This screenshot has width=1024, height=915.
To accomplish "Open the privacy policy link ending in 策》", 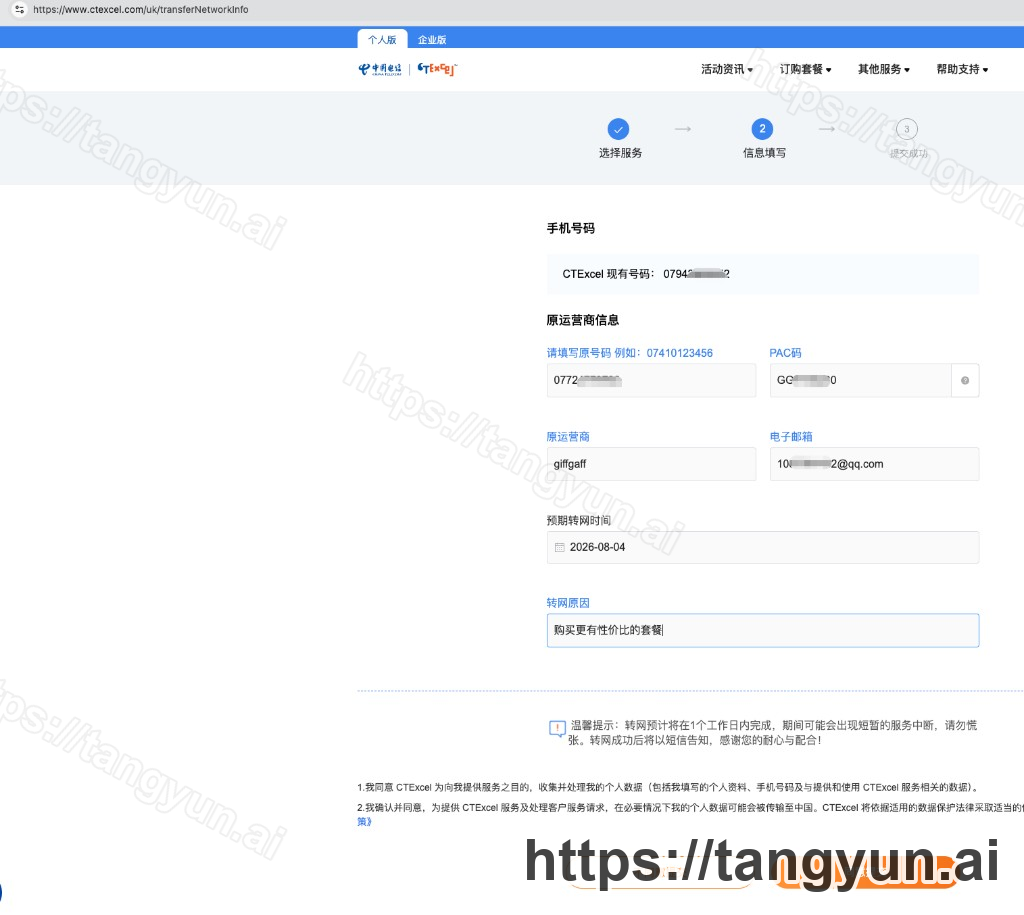I will pyautogui.click(x=364, y=822).
